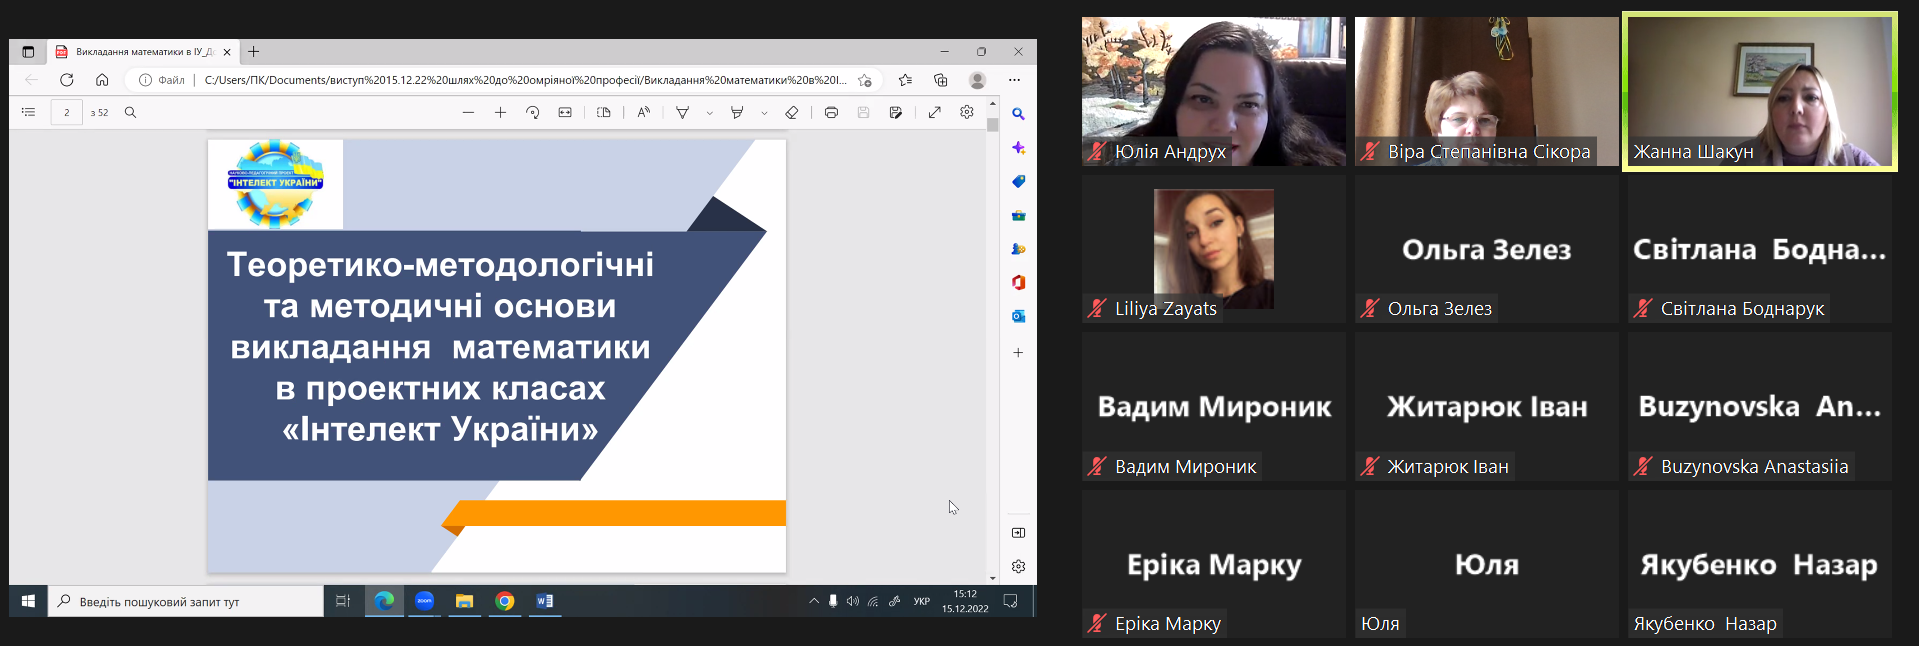Open Discover sparkle icon in sidebar

[x=1018, y=148]
